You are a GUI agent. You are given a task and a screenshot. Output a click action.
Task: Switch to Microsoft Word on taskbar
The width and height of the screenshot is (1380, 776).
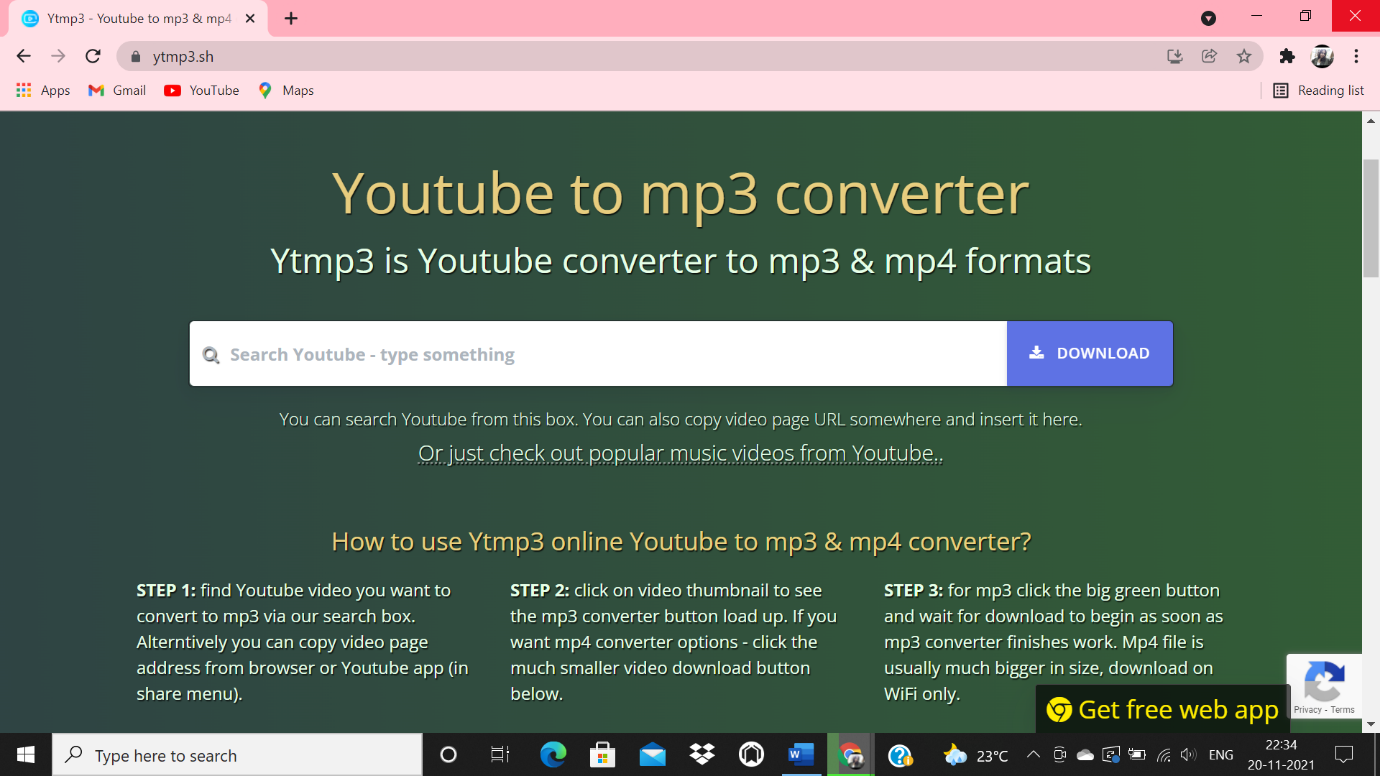click(801, 755)
